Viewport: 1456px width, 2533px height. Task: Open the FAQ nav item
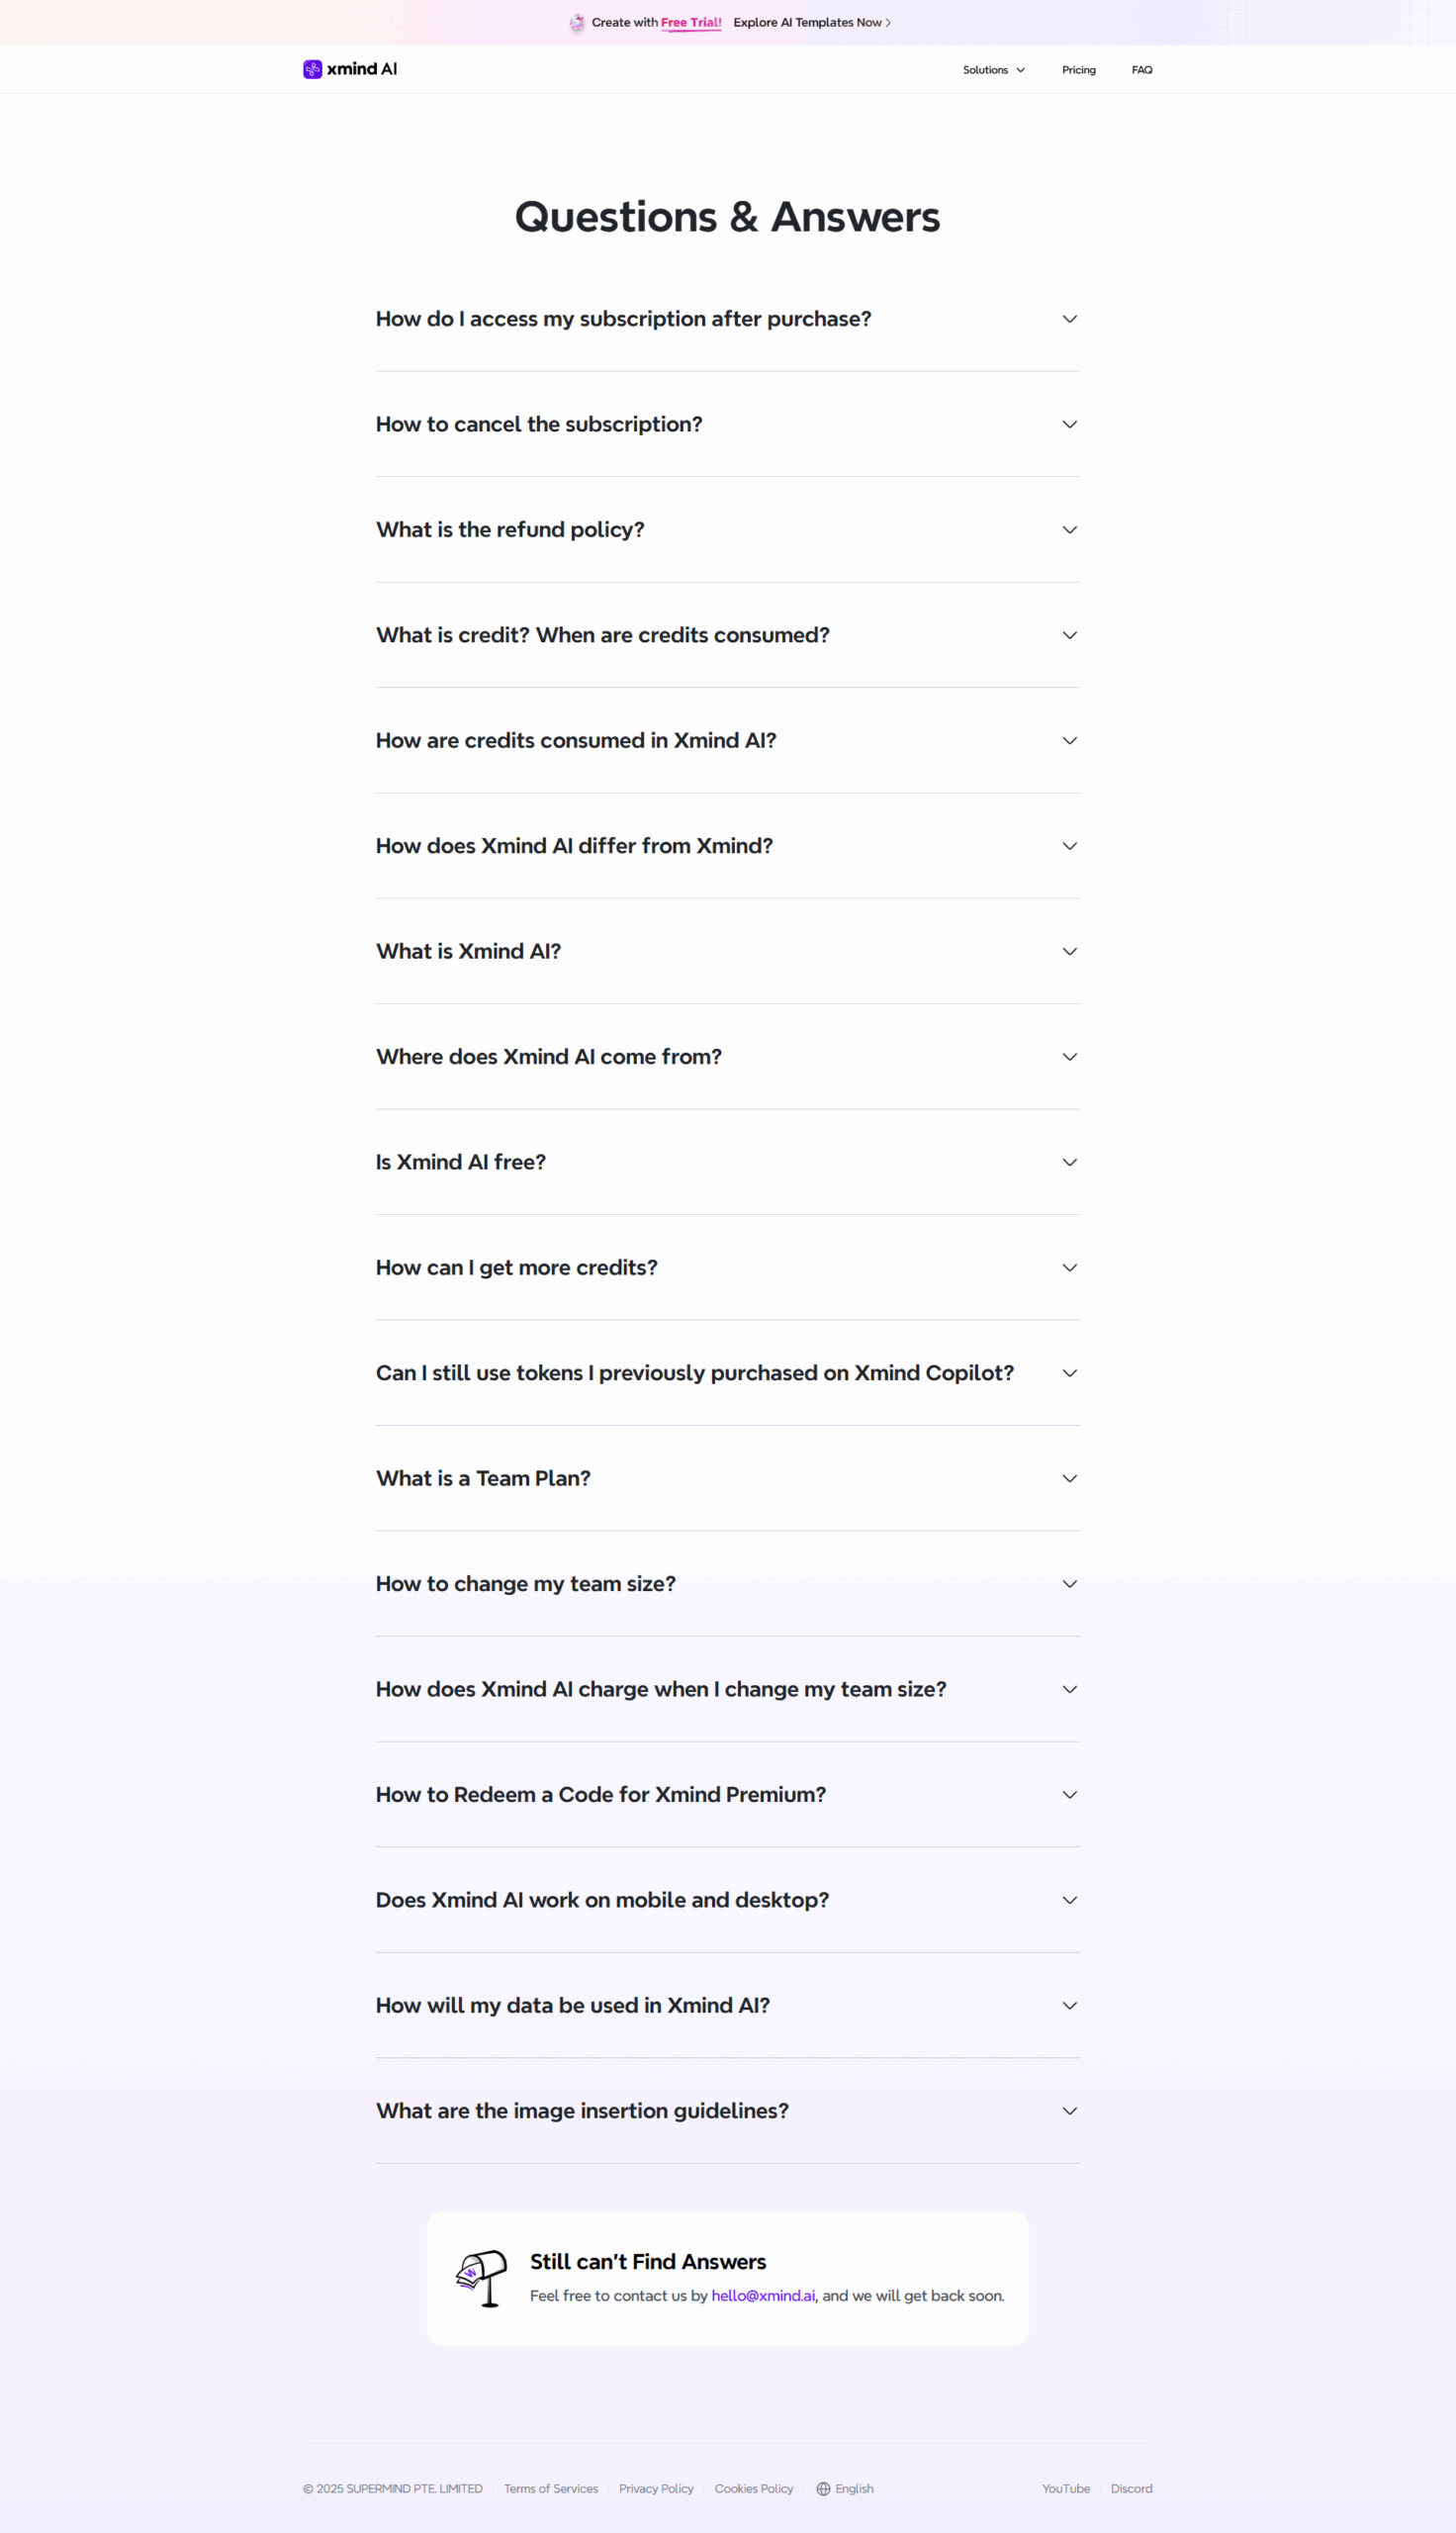click(1141, 70)
